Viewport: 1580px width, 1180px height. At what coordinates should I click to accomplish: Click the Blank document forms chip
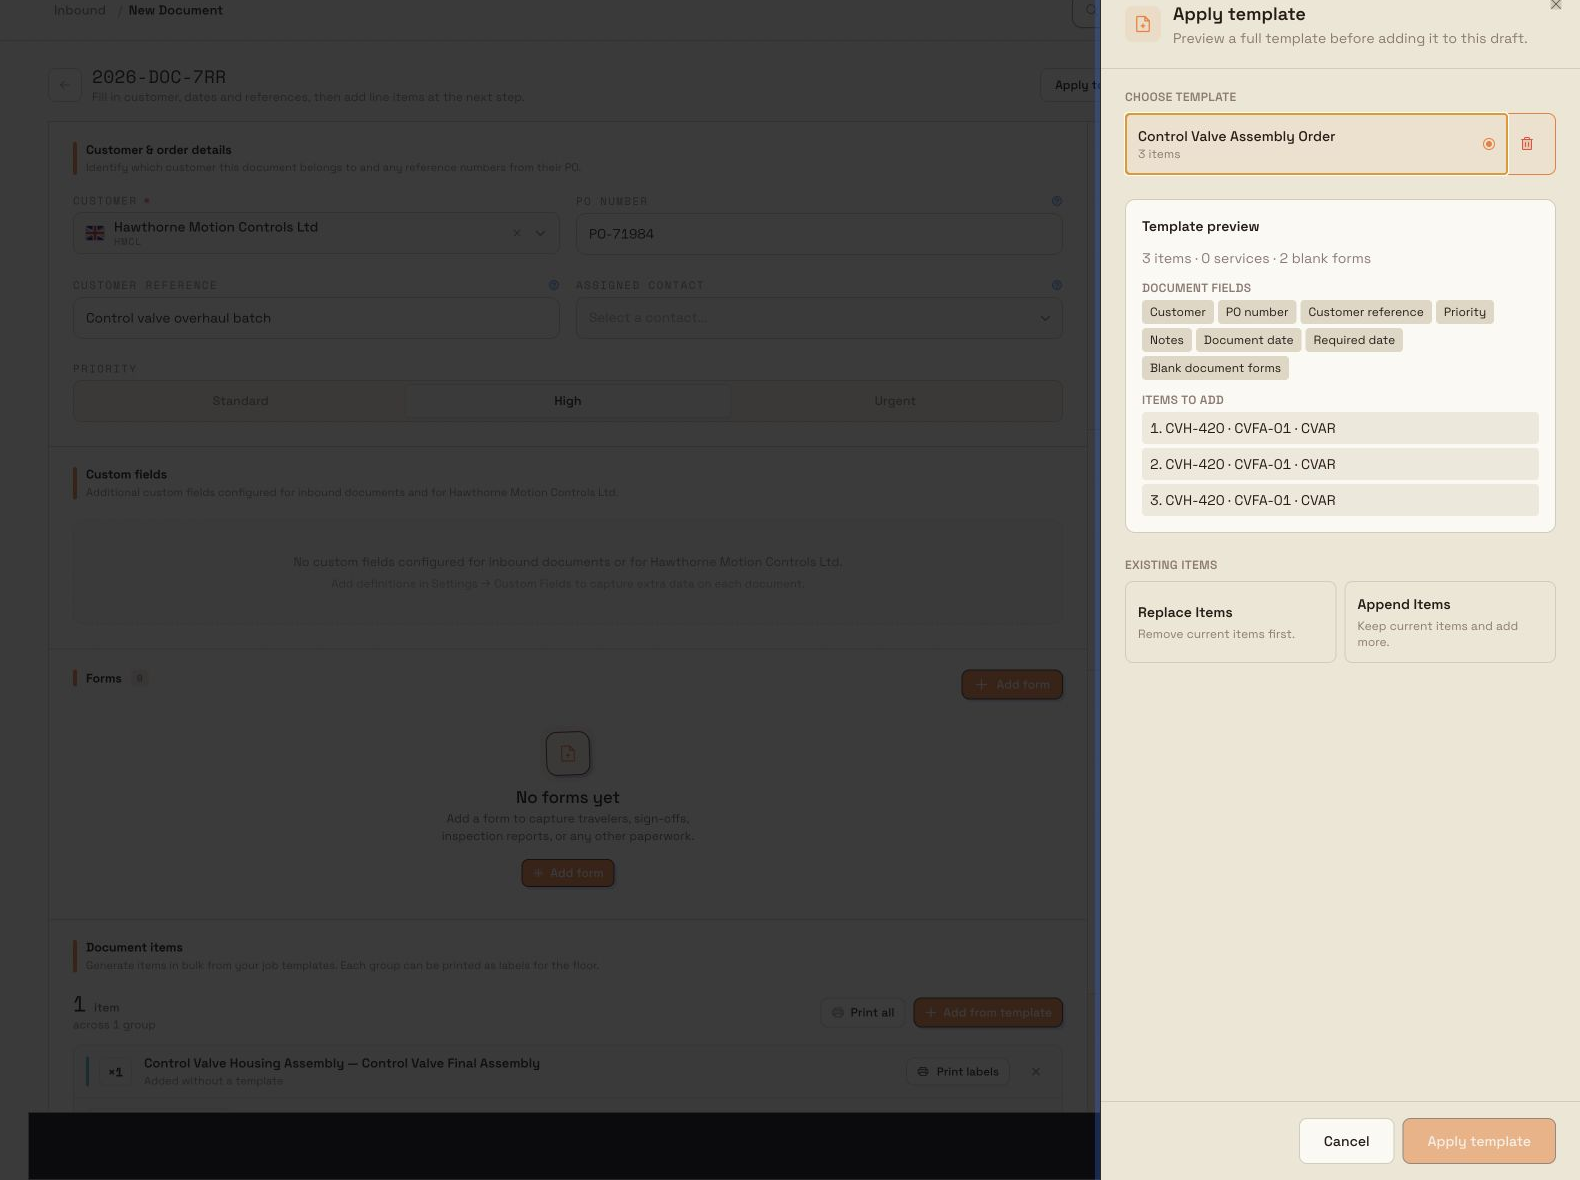1215,368
